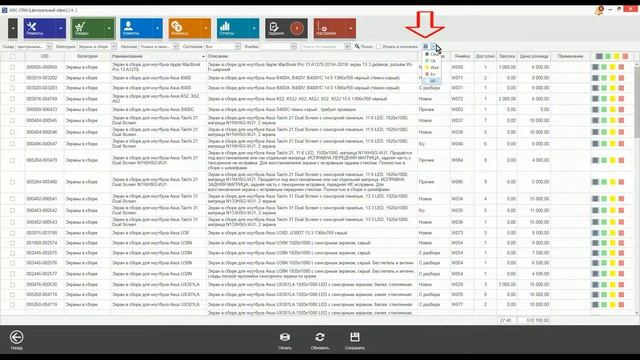The height and width of the screenshot is (360, 640).
Task: Click the yellow header color filter square
Action: pos(616,56)
